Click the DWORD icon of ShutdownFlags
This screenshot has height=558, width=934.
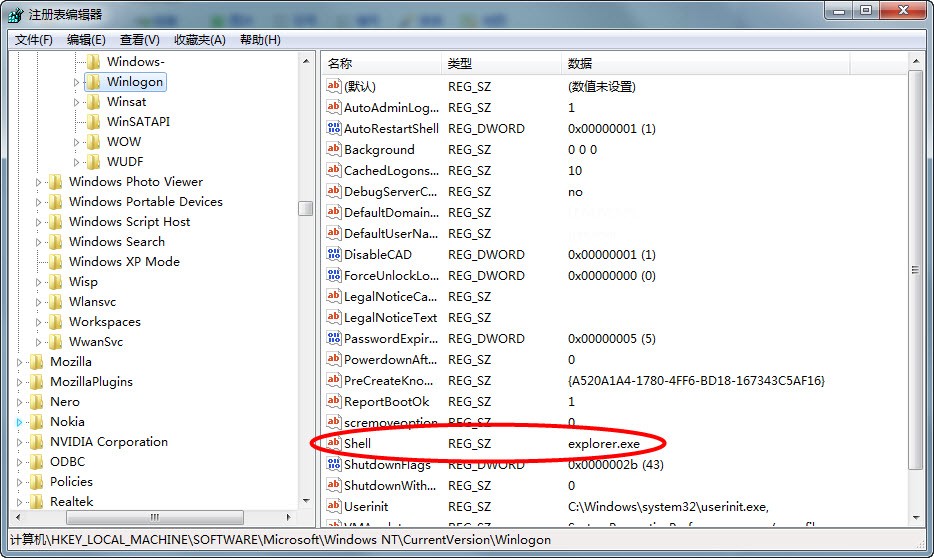[334, 464]
